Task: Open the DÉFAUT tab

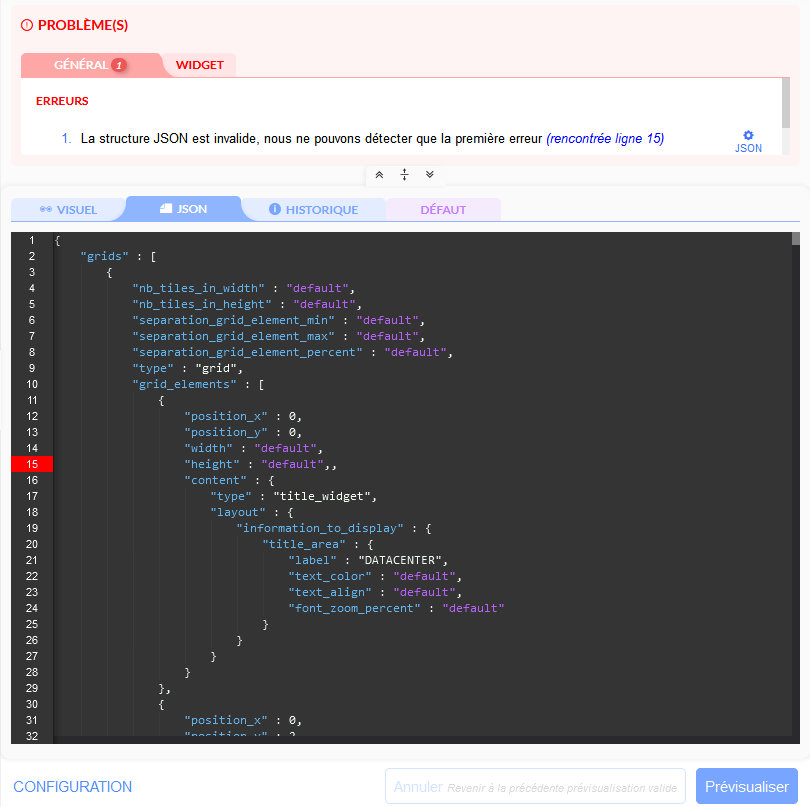Action: point(443,210)
